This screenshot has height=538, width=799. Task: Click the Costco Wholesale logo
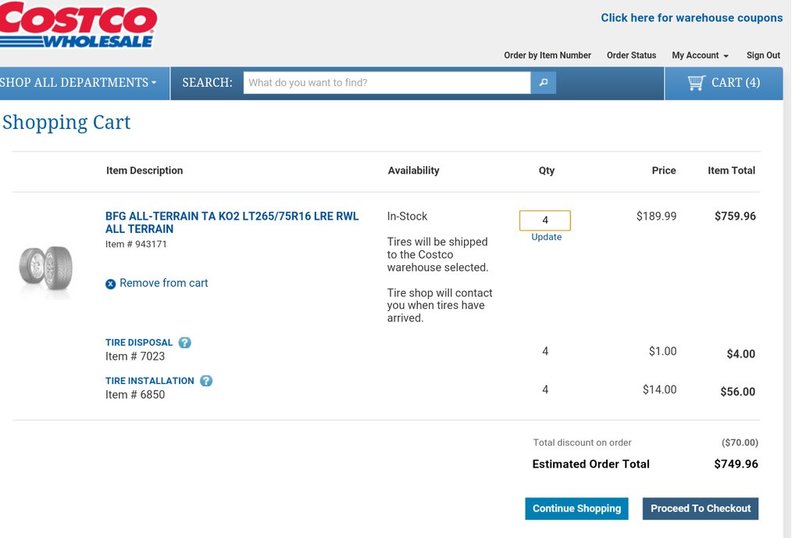77,24
